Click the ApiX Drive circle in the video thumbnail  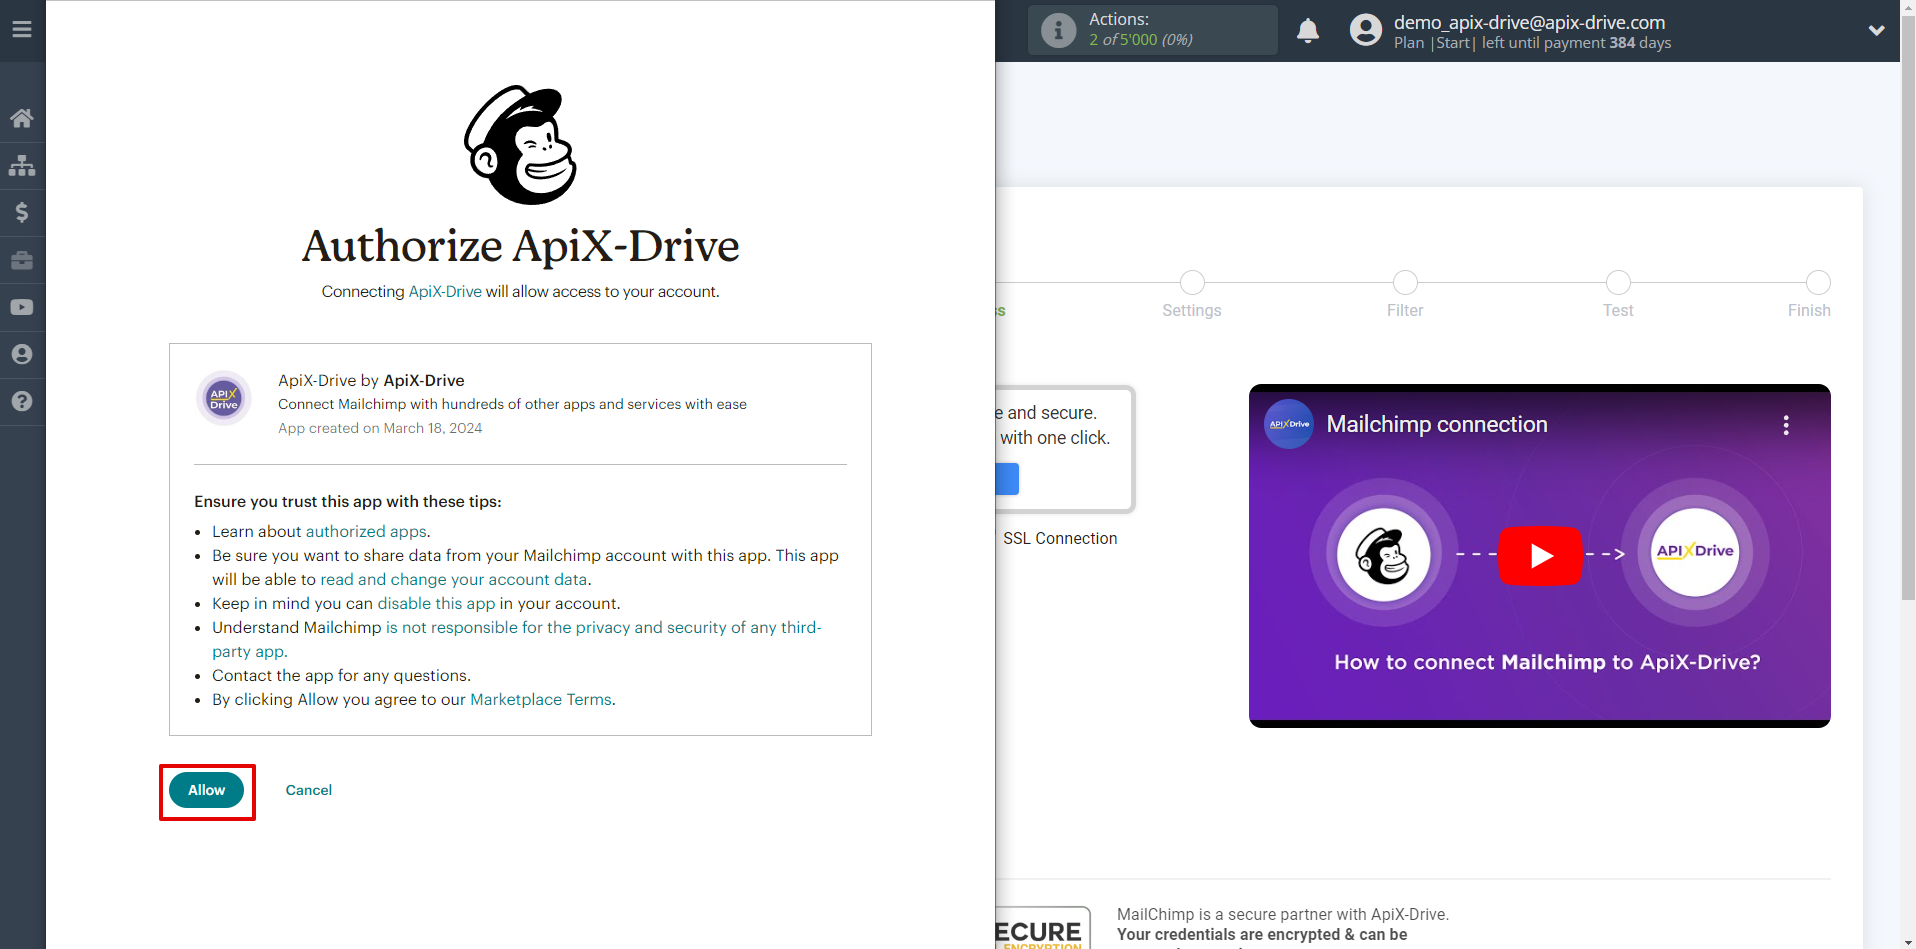(x=1695, y=551)
